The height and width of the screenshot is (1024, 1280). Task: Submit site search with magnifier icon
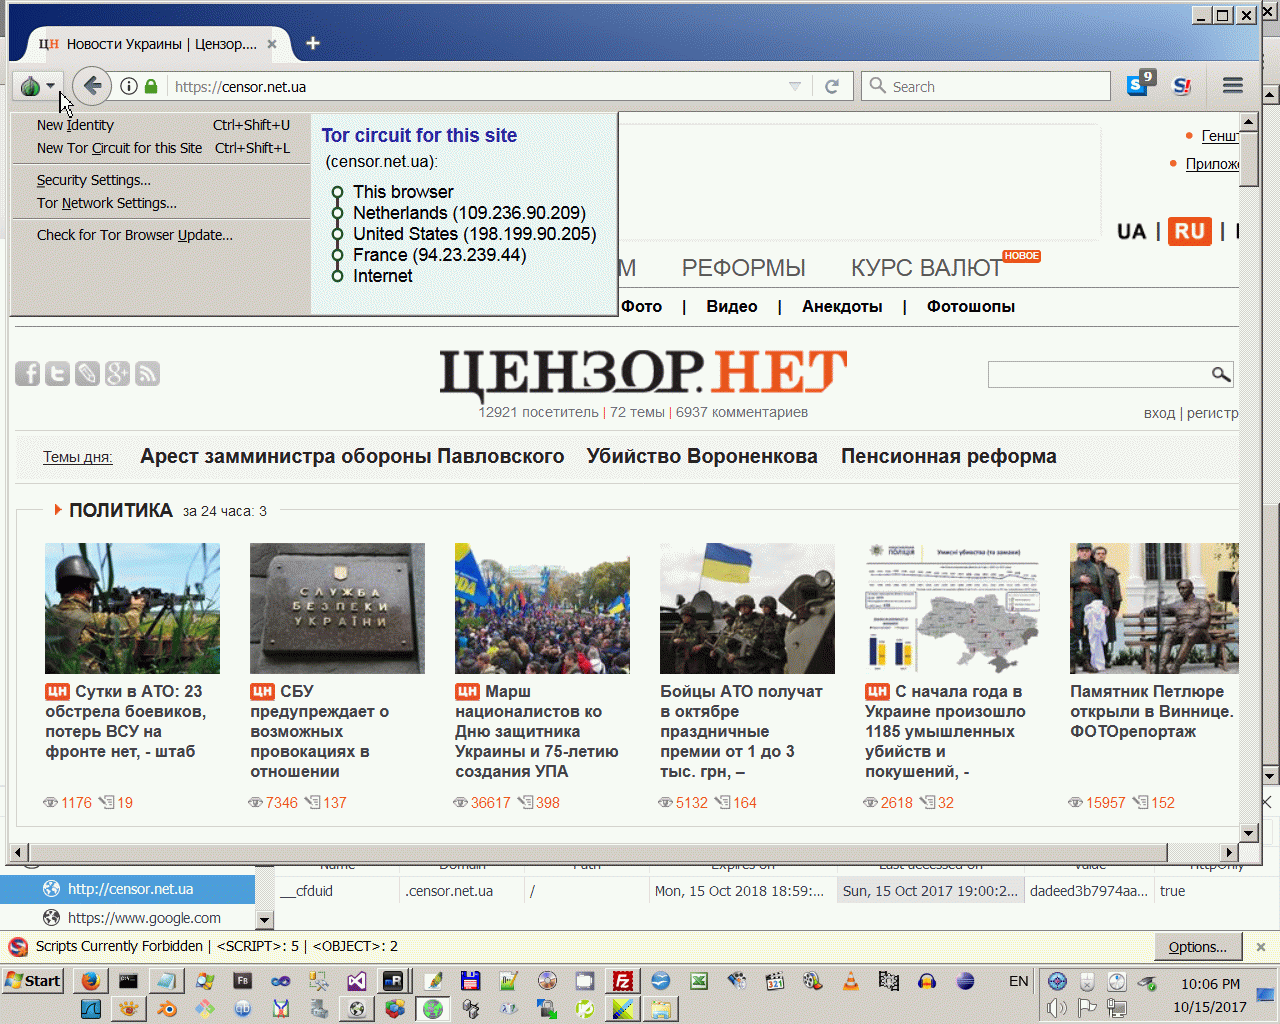pos(1221,374)
